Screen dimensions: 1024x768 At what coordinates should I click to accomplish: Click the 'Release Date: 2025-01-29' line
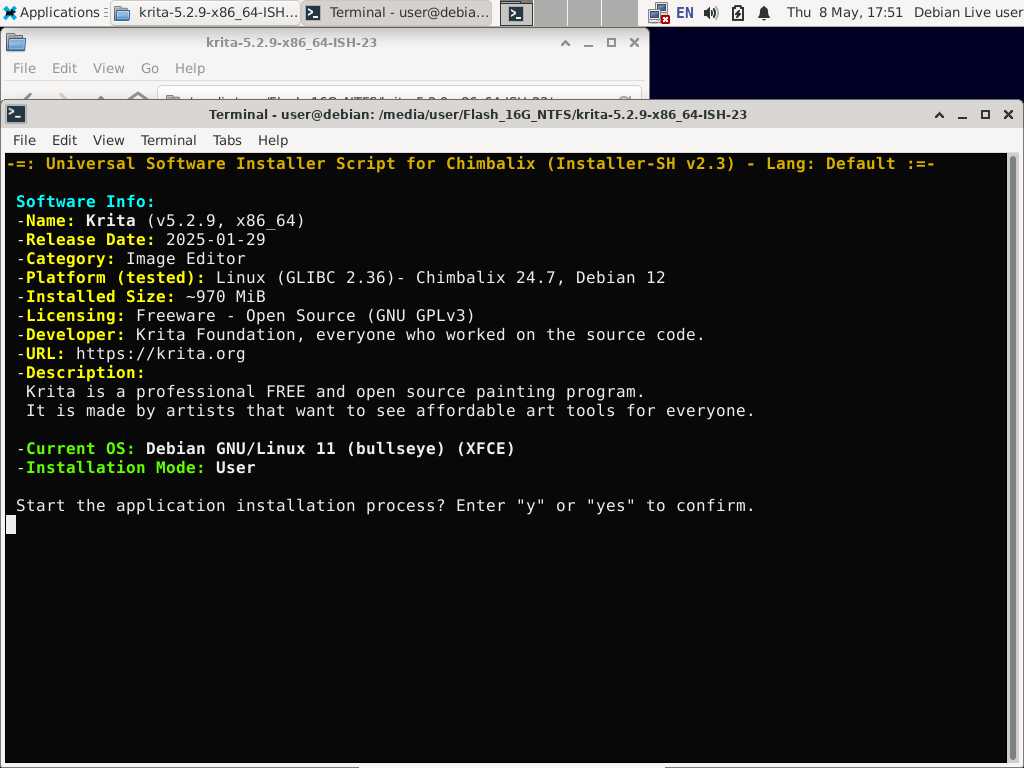[141, 240]
